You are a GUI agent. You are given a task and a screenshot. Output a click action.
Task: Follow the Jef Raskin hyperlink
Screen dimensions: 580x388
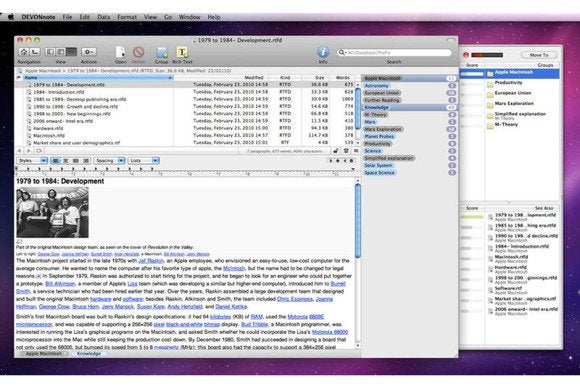(151, 261)
